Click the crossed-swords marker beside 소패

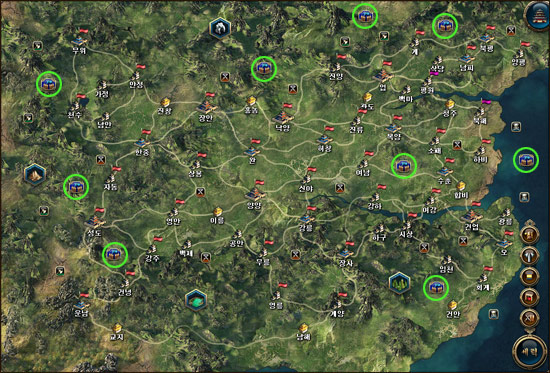click(x=457, y=145)
